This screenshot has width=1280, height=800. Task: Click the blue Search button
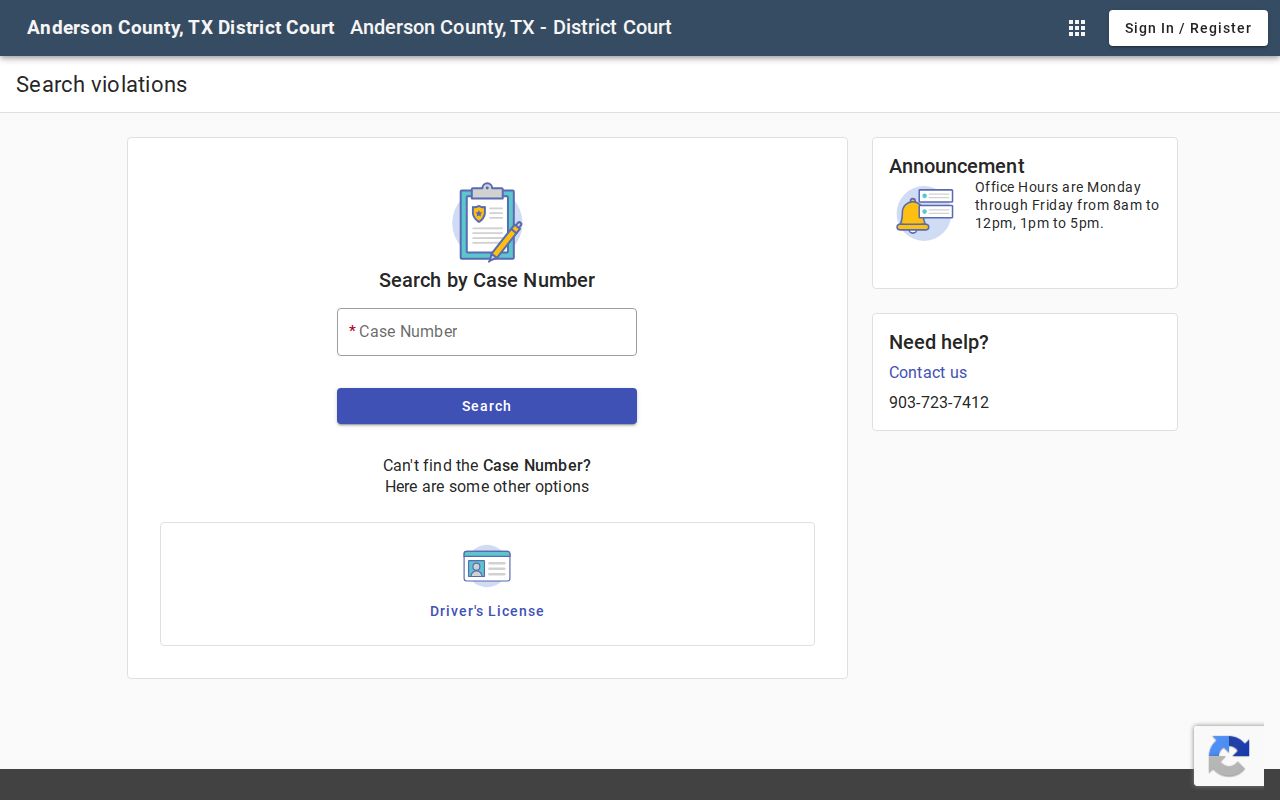(487, 406)
